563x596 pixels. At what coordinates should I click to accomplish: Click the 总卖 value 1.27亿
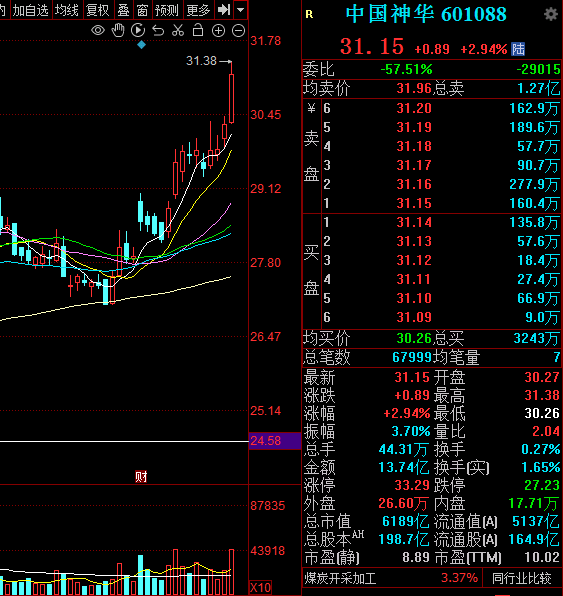click(539, 89)
